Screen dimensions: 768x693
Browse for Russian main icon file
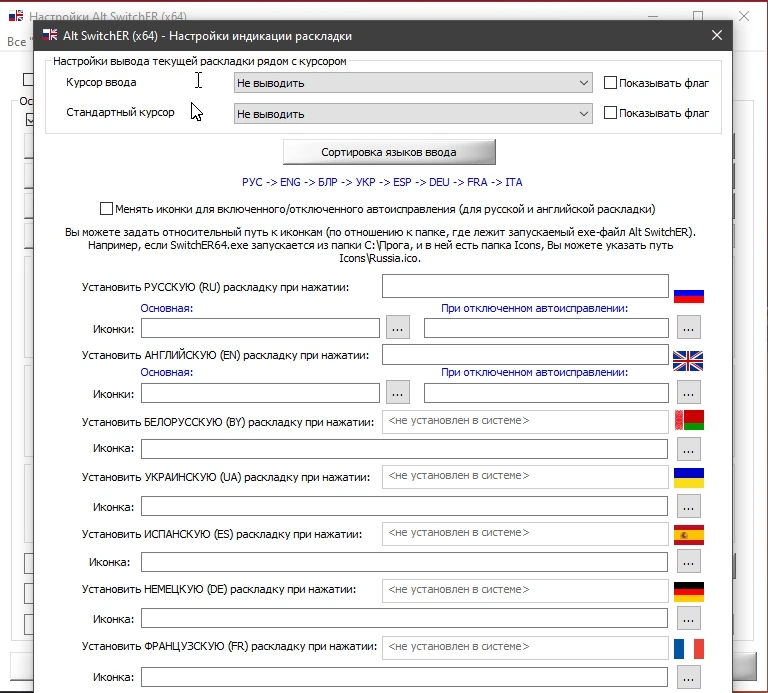[x=398, y=328]
